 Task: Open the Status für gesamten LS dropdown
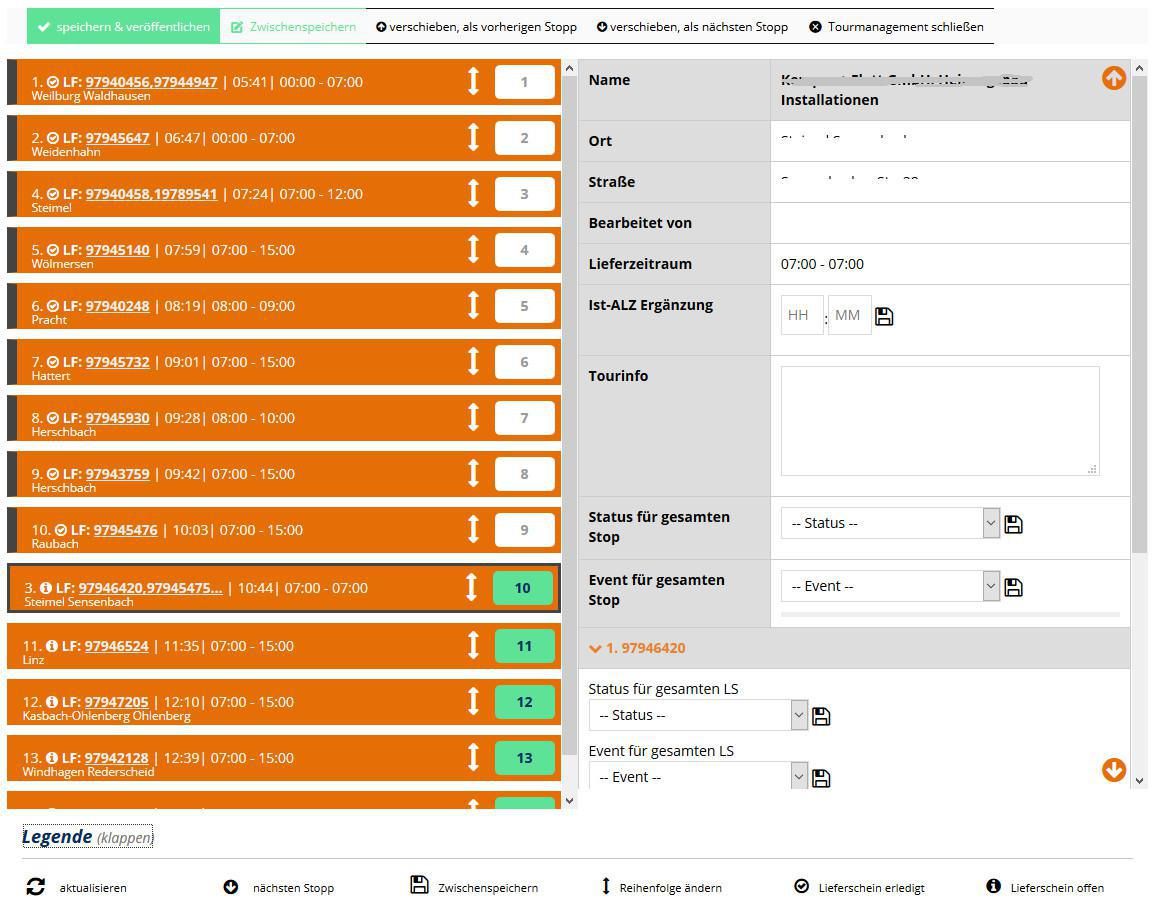(x=698, y=715)
